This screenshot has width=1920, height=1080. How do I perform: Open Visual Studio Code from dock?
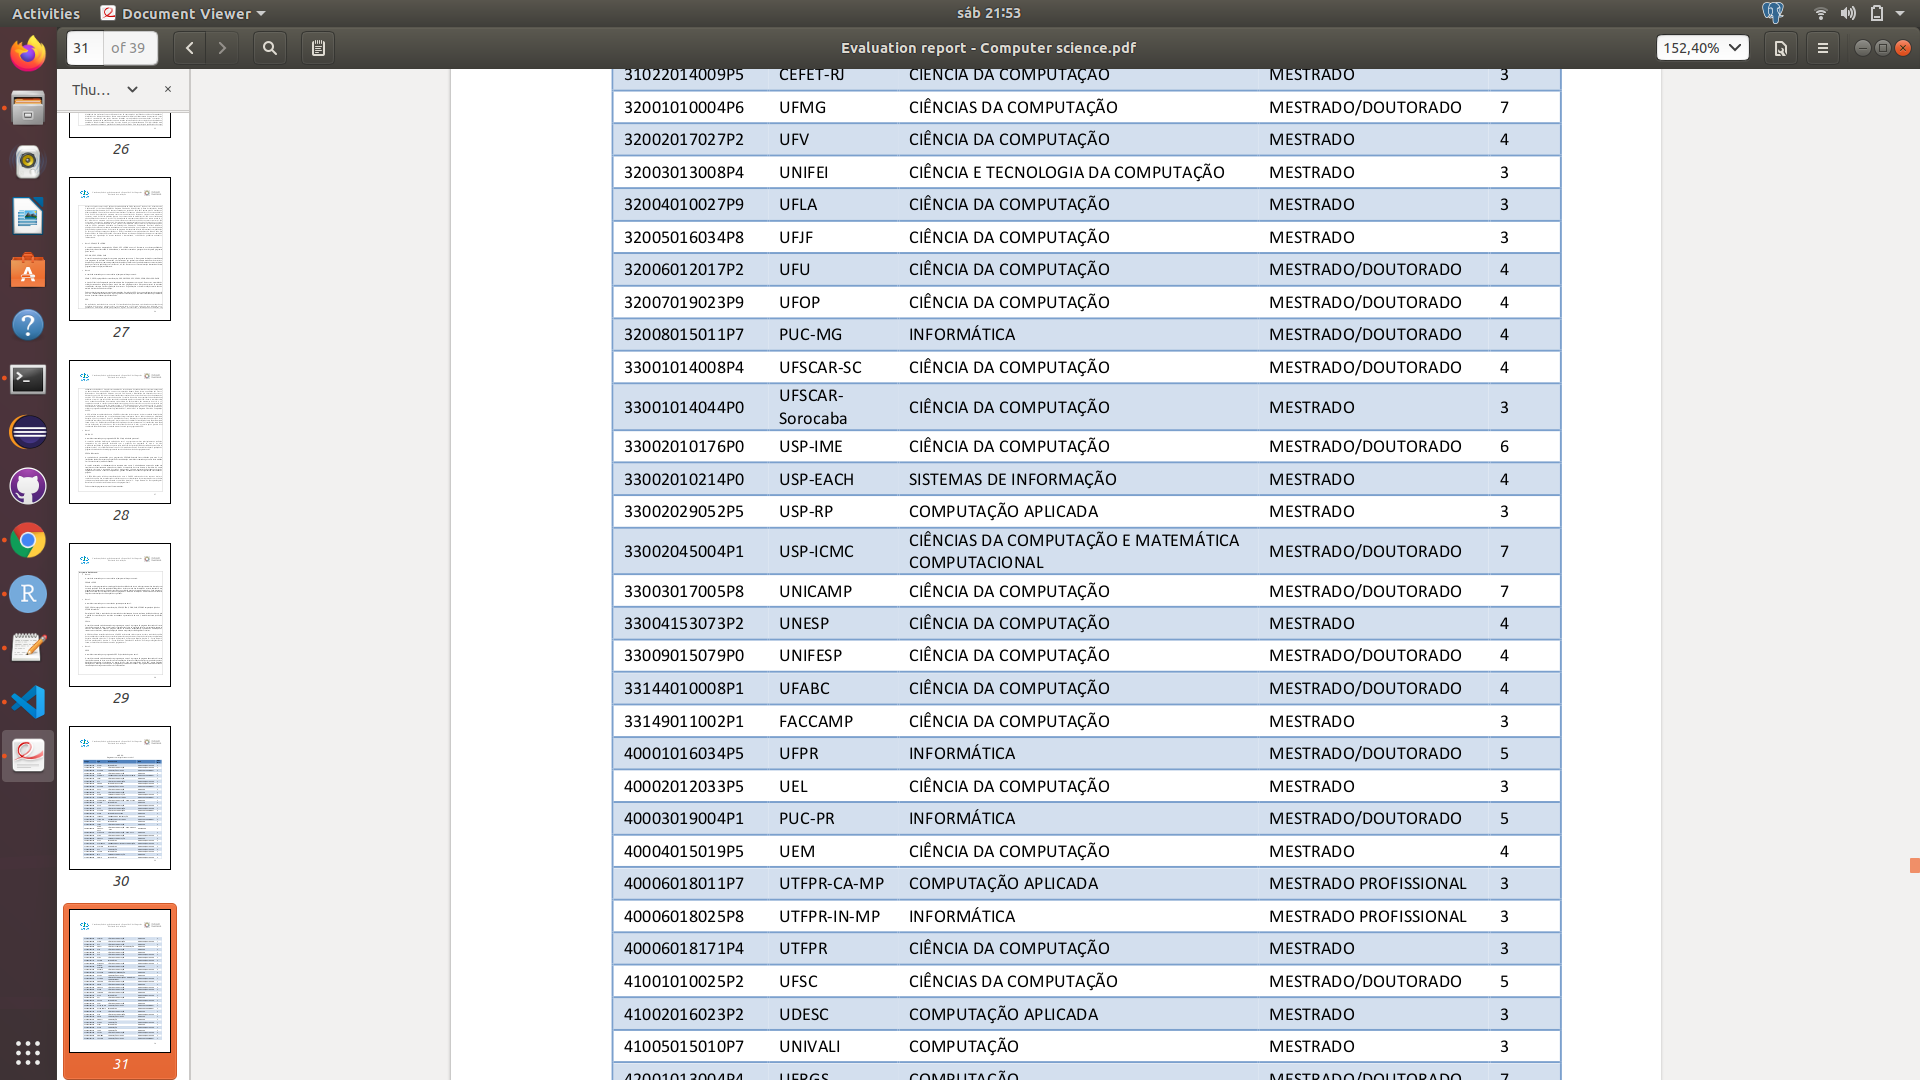click(28, 702)
